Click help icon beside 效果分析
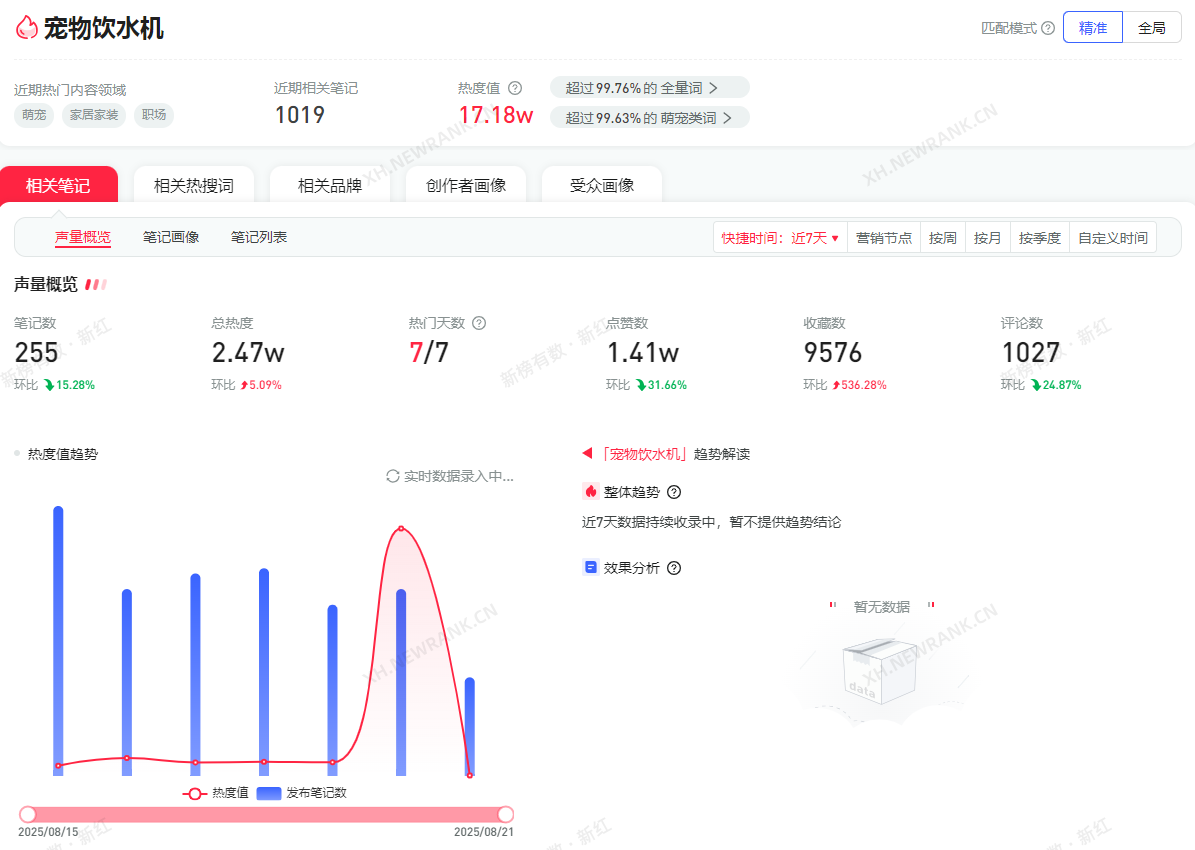 tap(674, 568)
